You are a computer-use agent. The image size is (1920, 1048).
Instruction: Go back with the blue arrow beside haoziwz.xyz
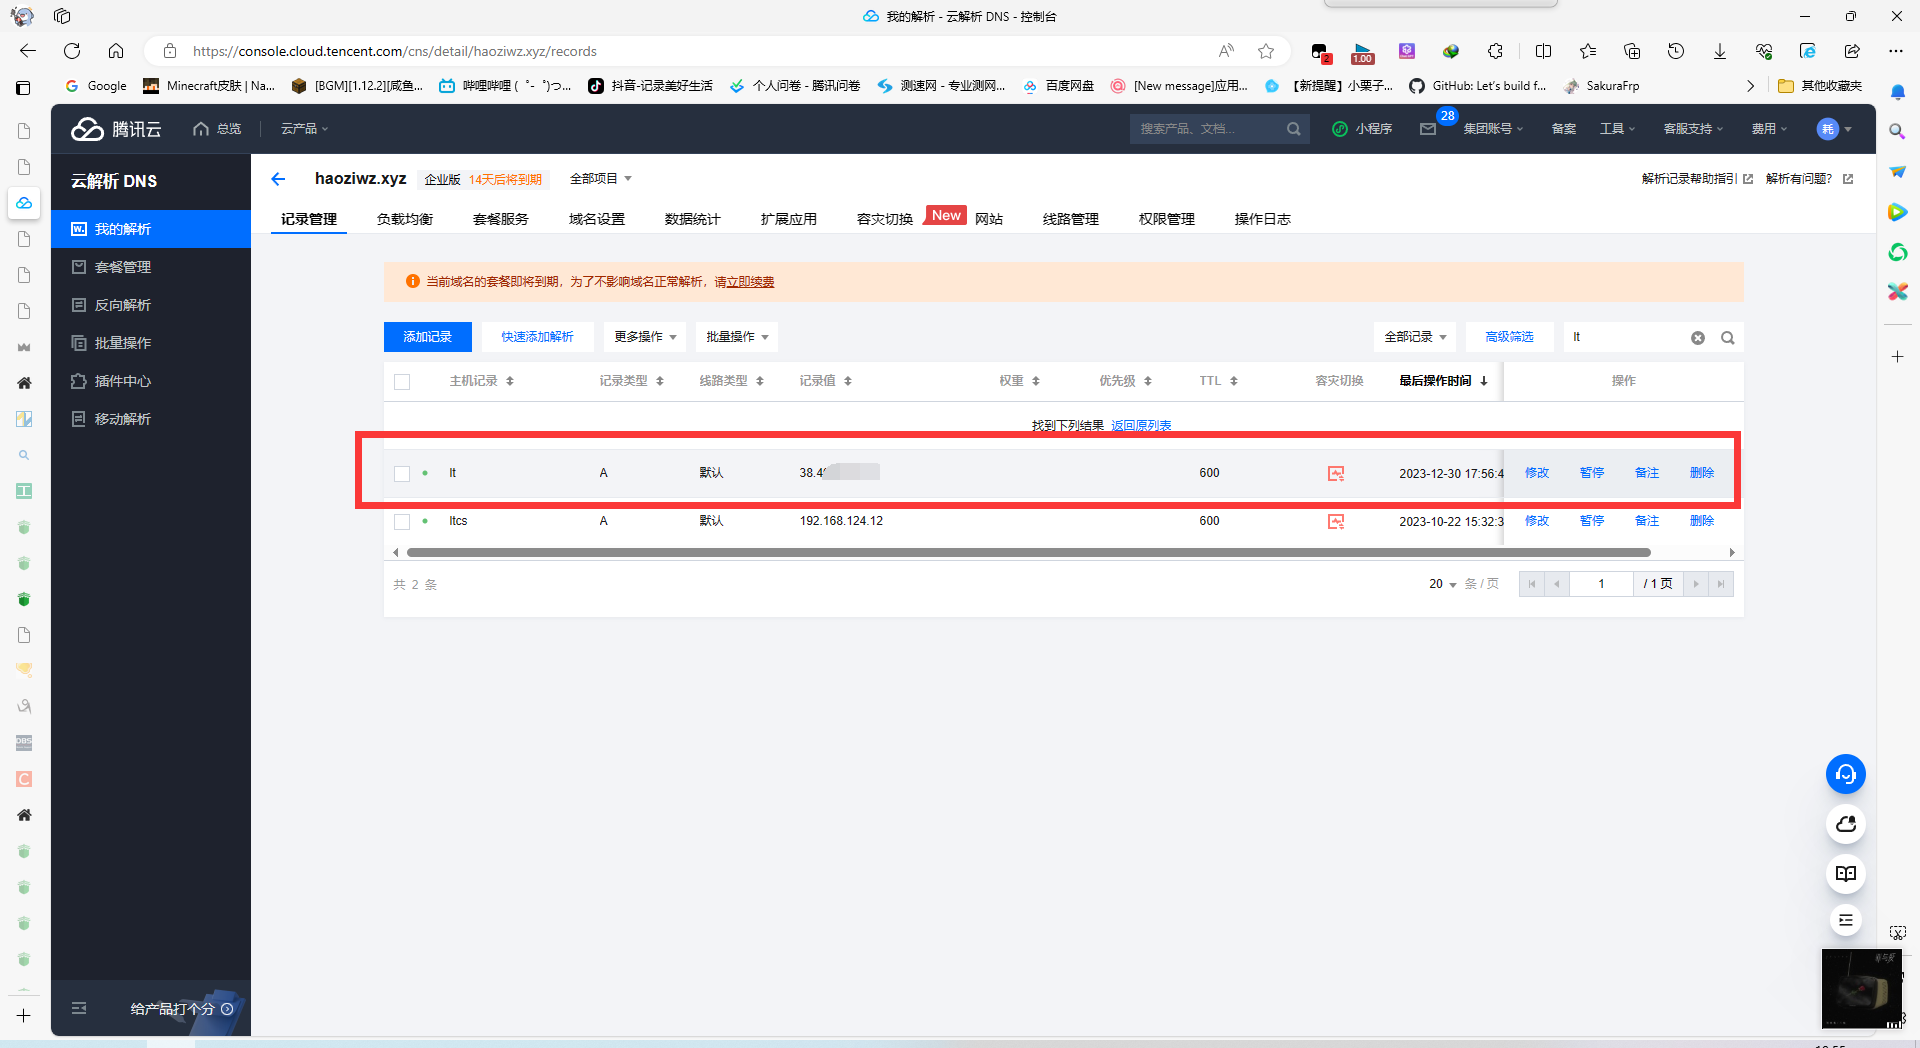click(278, 179)
